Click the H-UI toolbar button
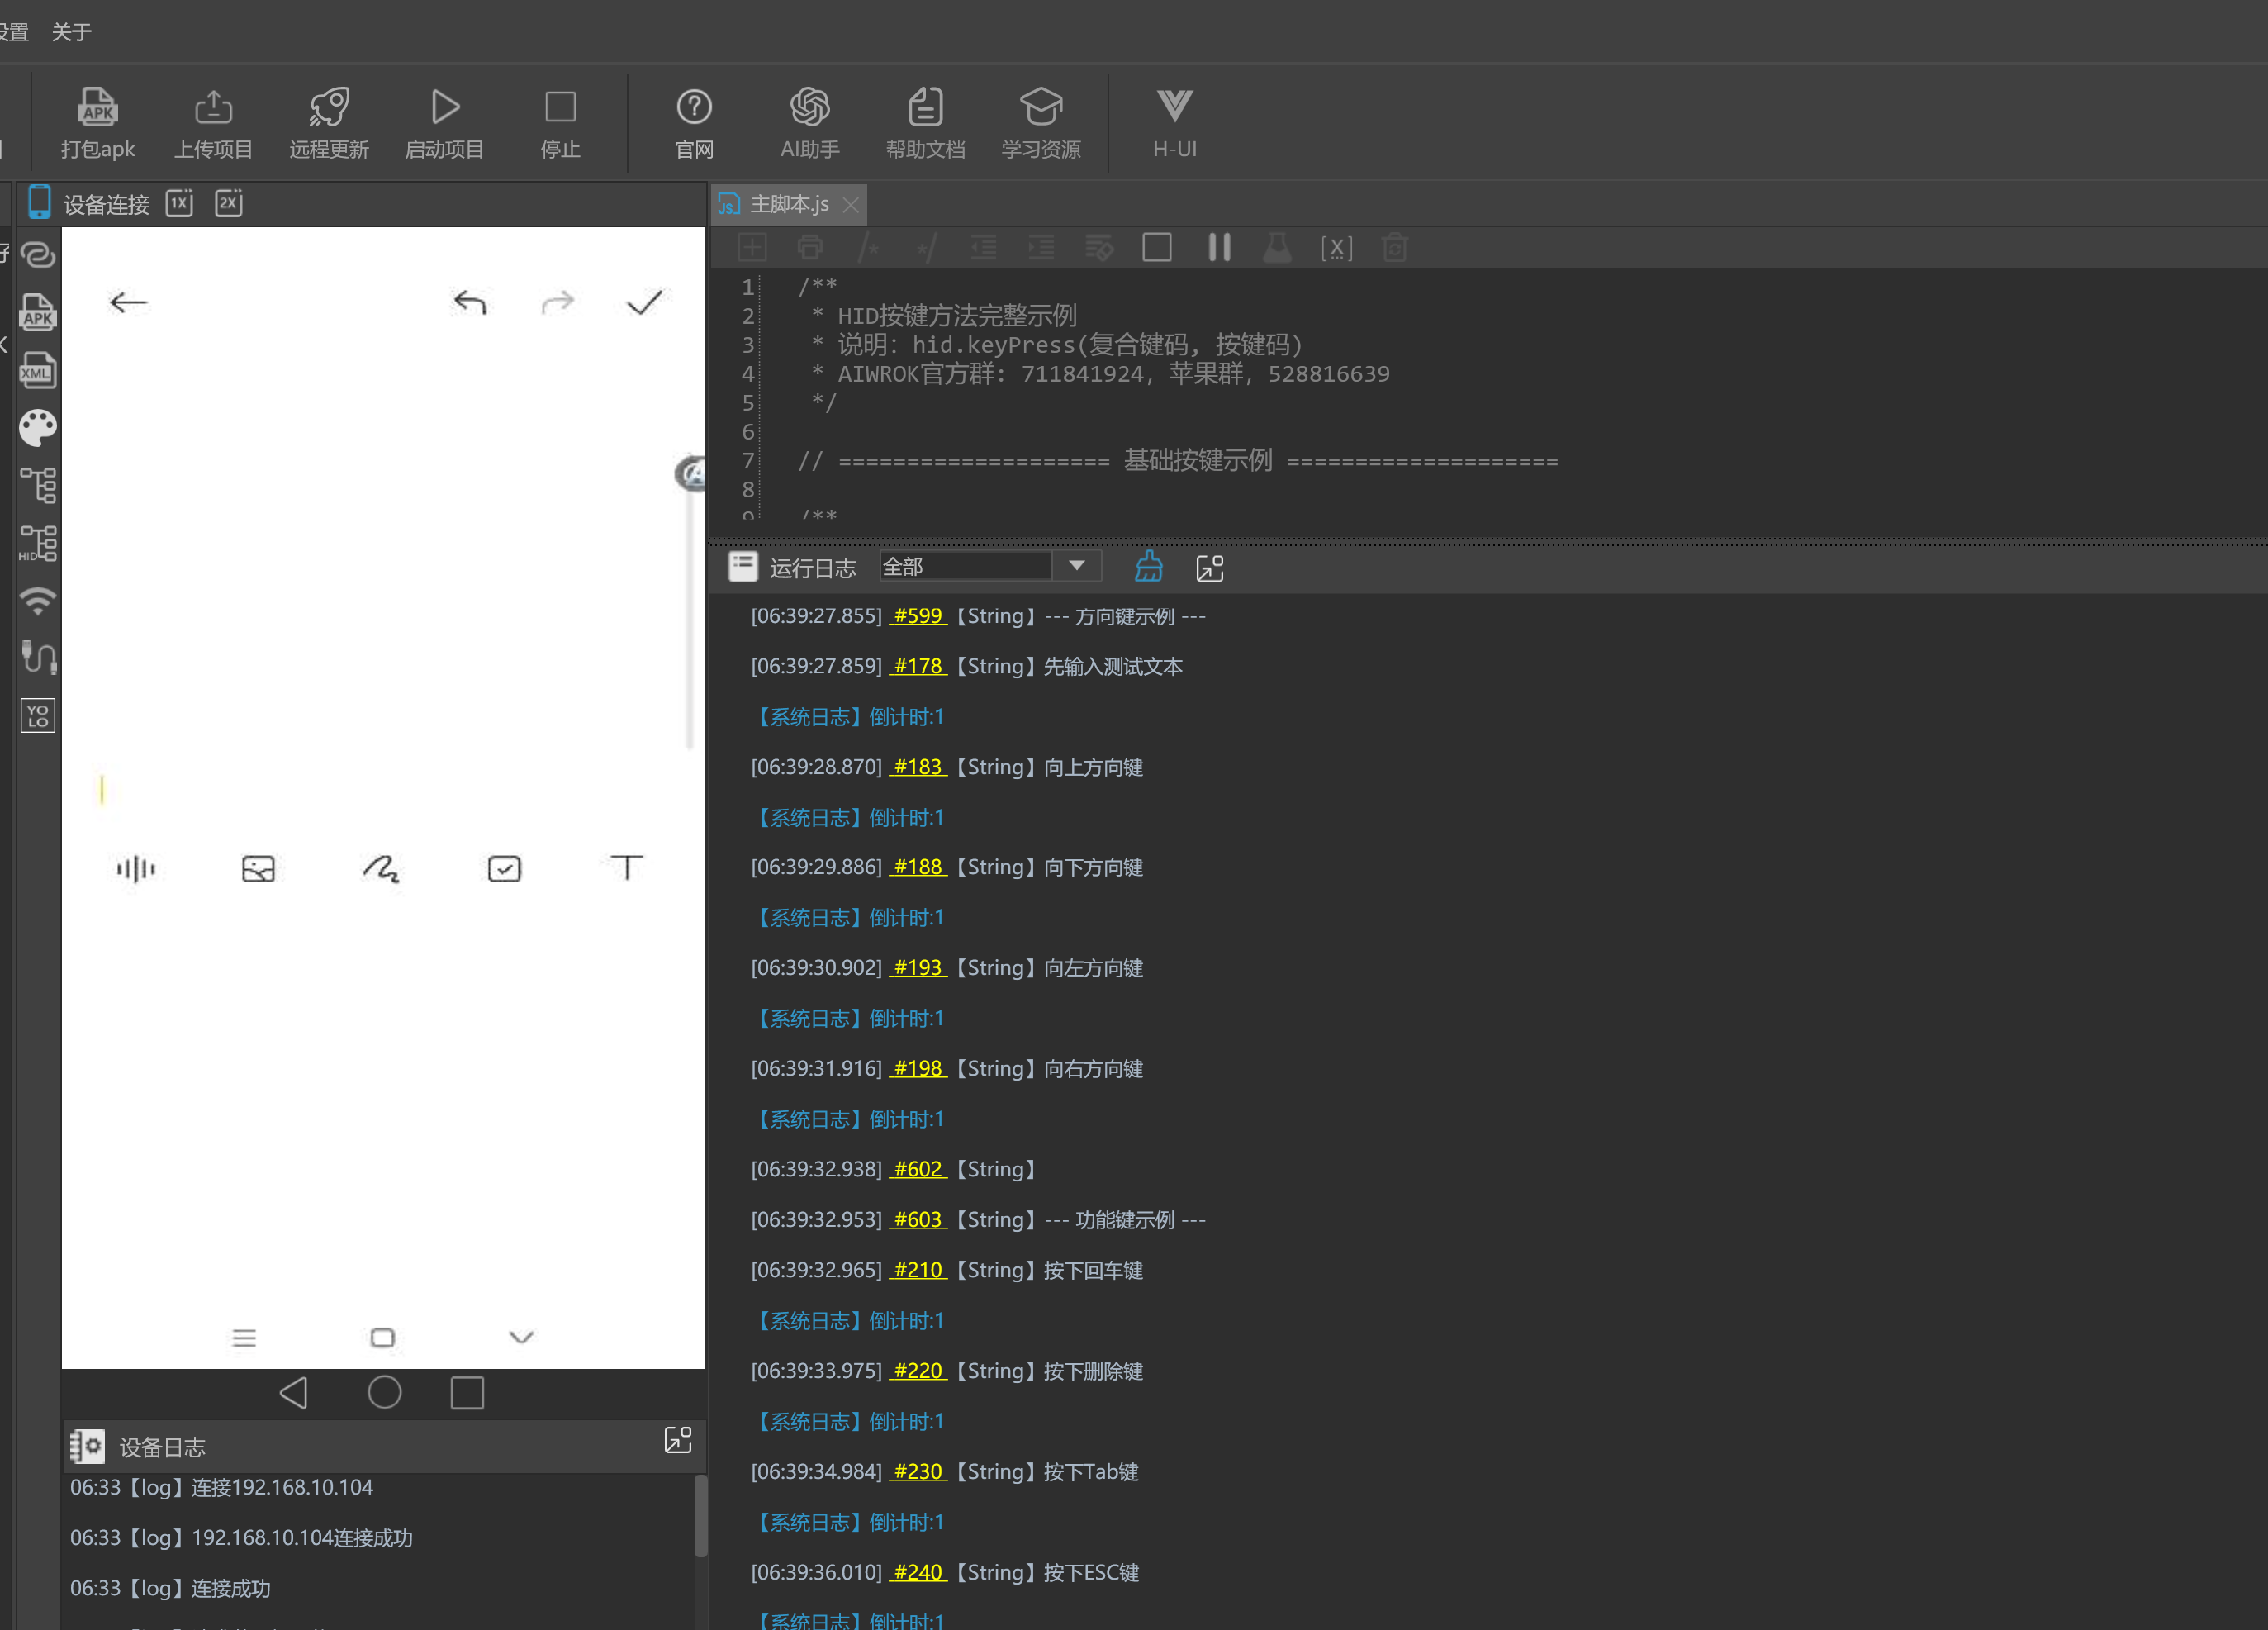The height and width of the screenshot is (1630, 2268). coord(1175,123)
